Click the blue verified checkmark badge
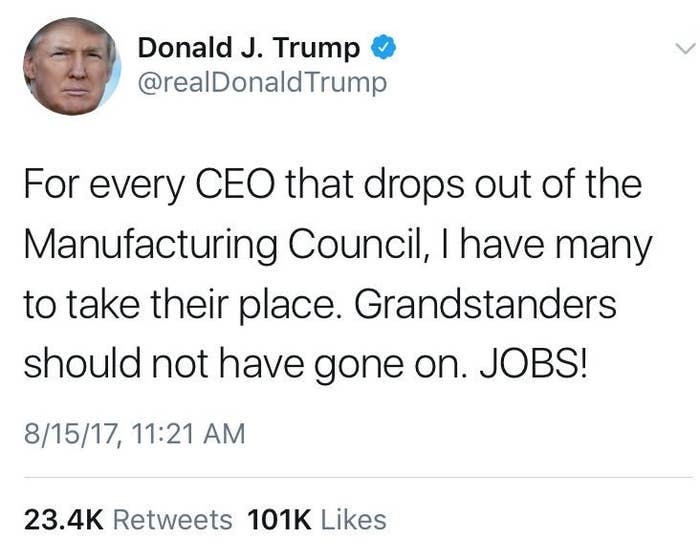The height and width of the screenshot is (560, 700). click(x=384, y=47)
